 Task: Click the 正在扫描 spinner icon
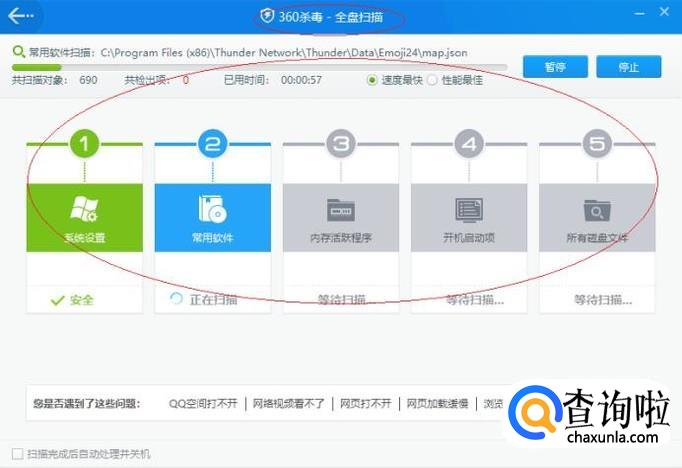176,298
